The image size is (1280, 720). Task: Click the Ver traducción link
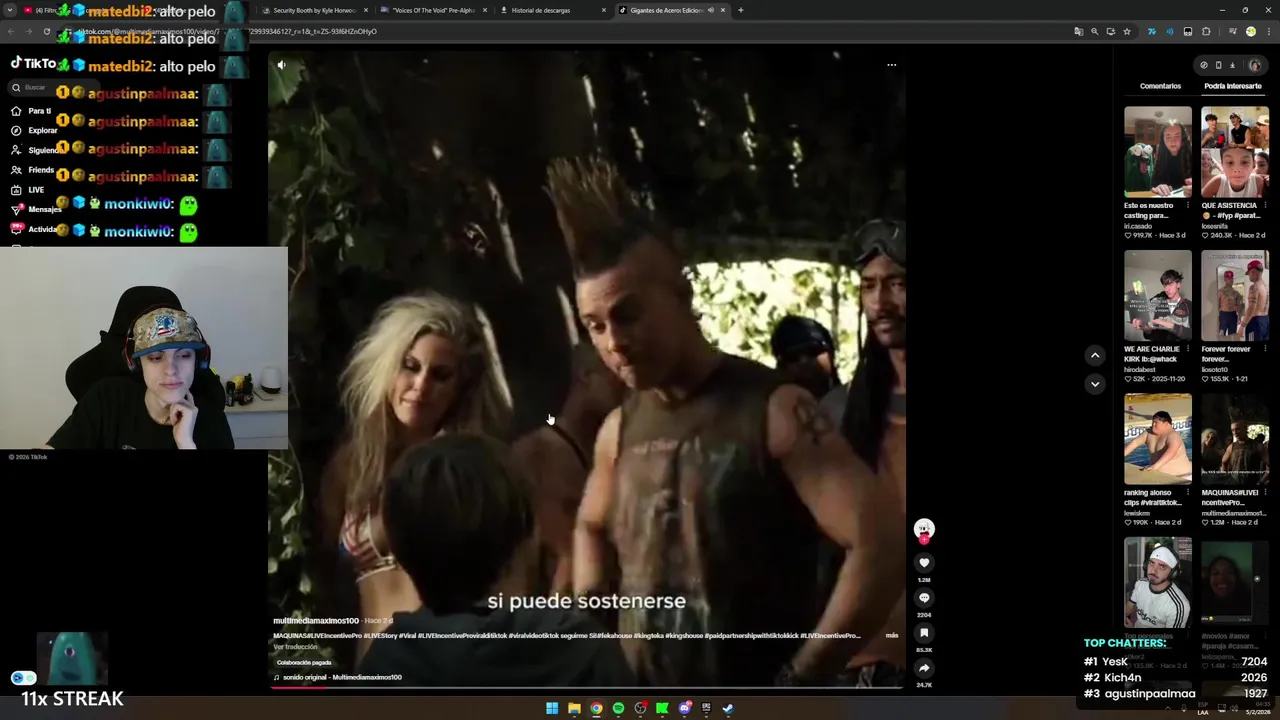295,647
